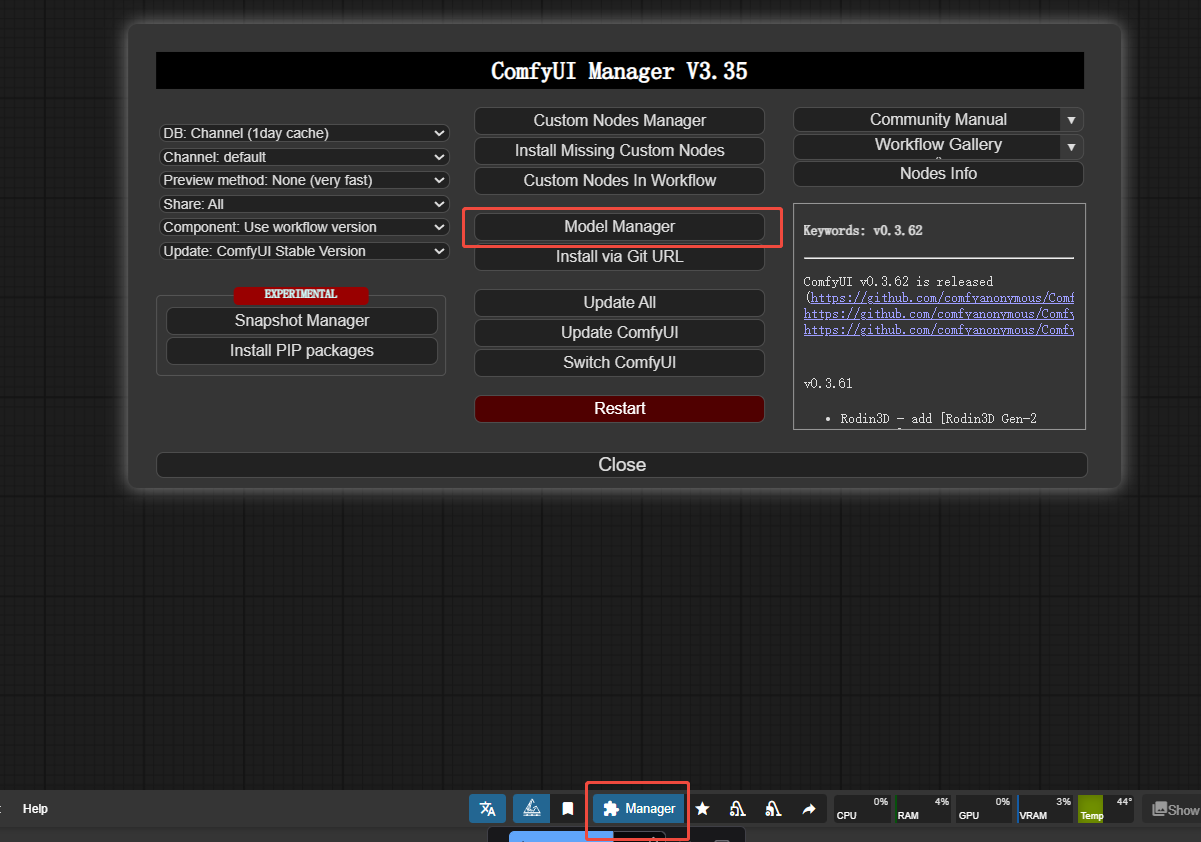Viewport: 1201px width, 842px height.
Task: Click the bookmark icon in the bottom toolbar
Action: [567, 808]
